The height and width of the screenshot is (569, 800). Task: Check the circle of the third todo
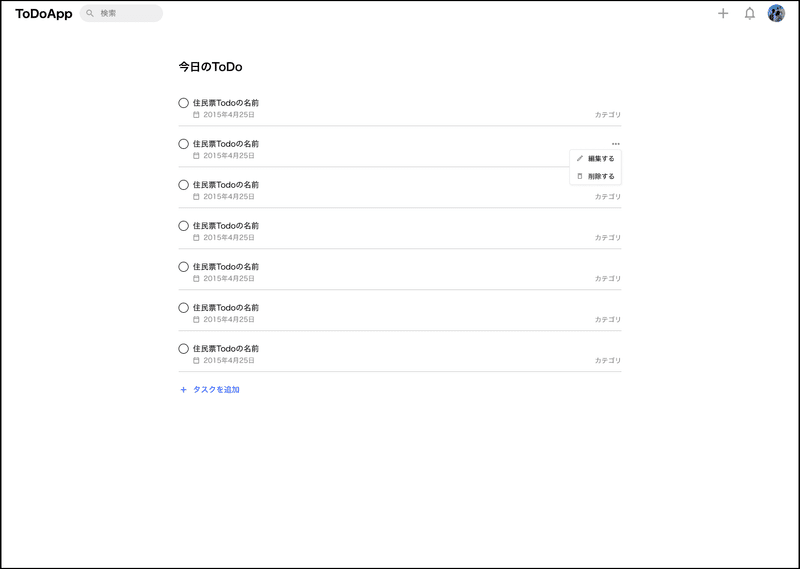point(184,185)
